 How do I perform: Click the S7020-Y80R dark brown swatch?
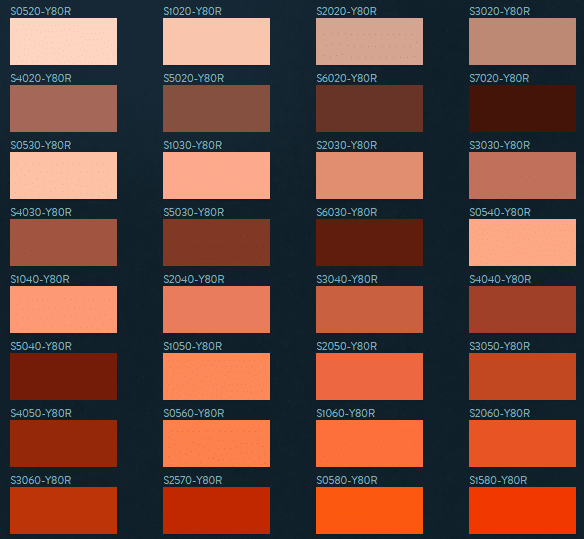tap(523, 108)
